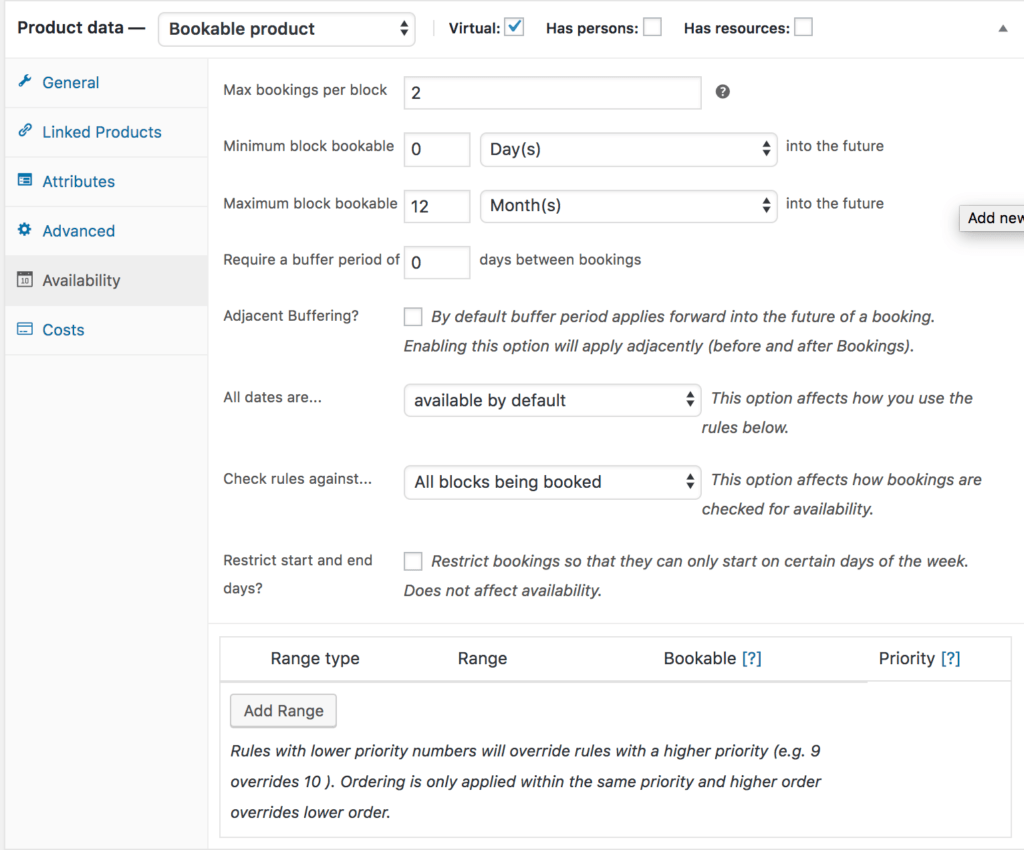
Task: Click the chain link icon for Linked Products
Action: [25, 132]
